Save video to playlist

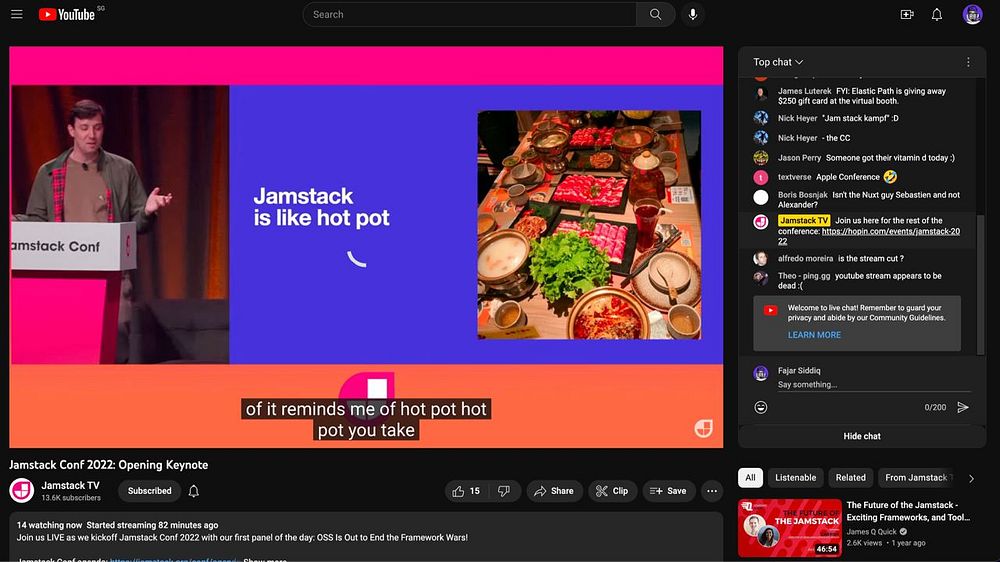point(668,491)
